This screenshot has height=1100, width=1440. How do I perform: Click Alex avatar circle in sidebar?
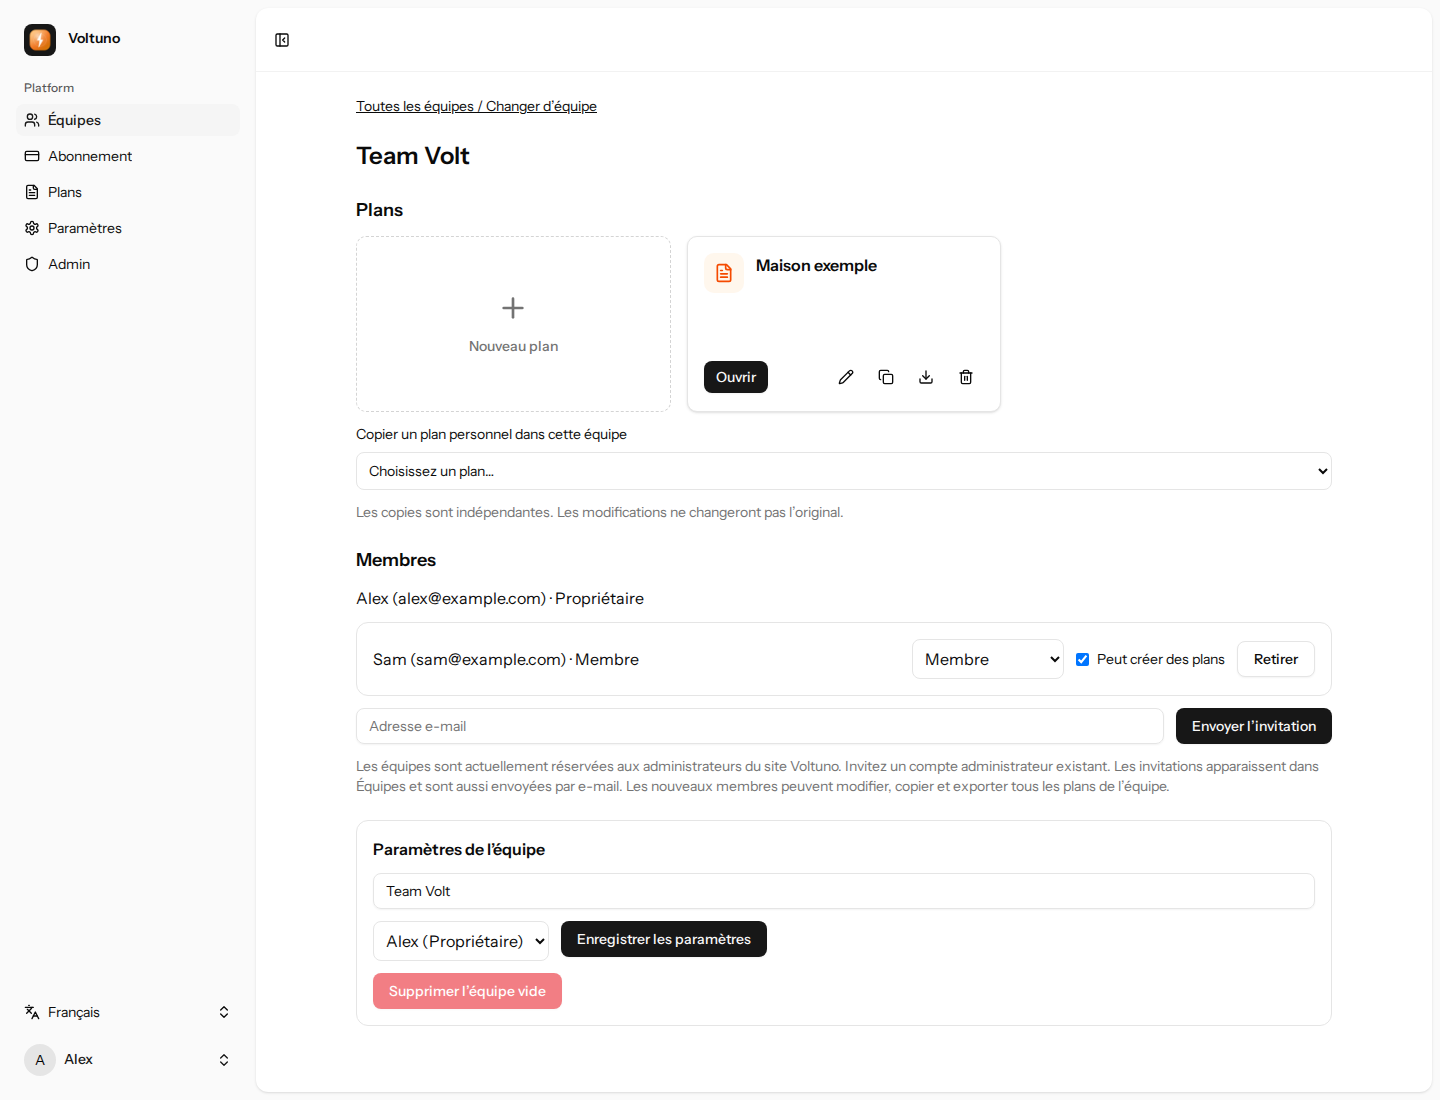[x=40, y=1060]
